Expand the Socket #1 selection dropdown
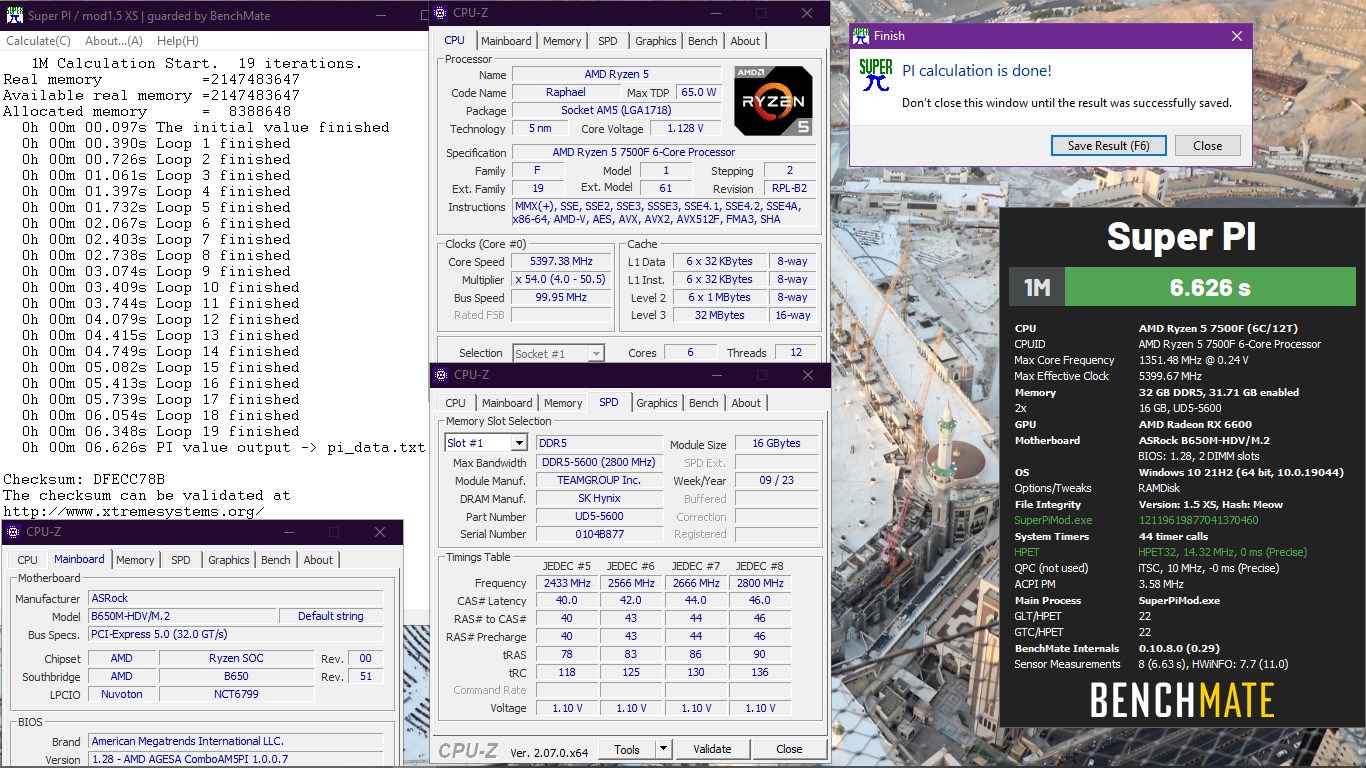 pos(596,353)
